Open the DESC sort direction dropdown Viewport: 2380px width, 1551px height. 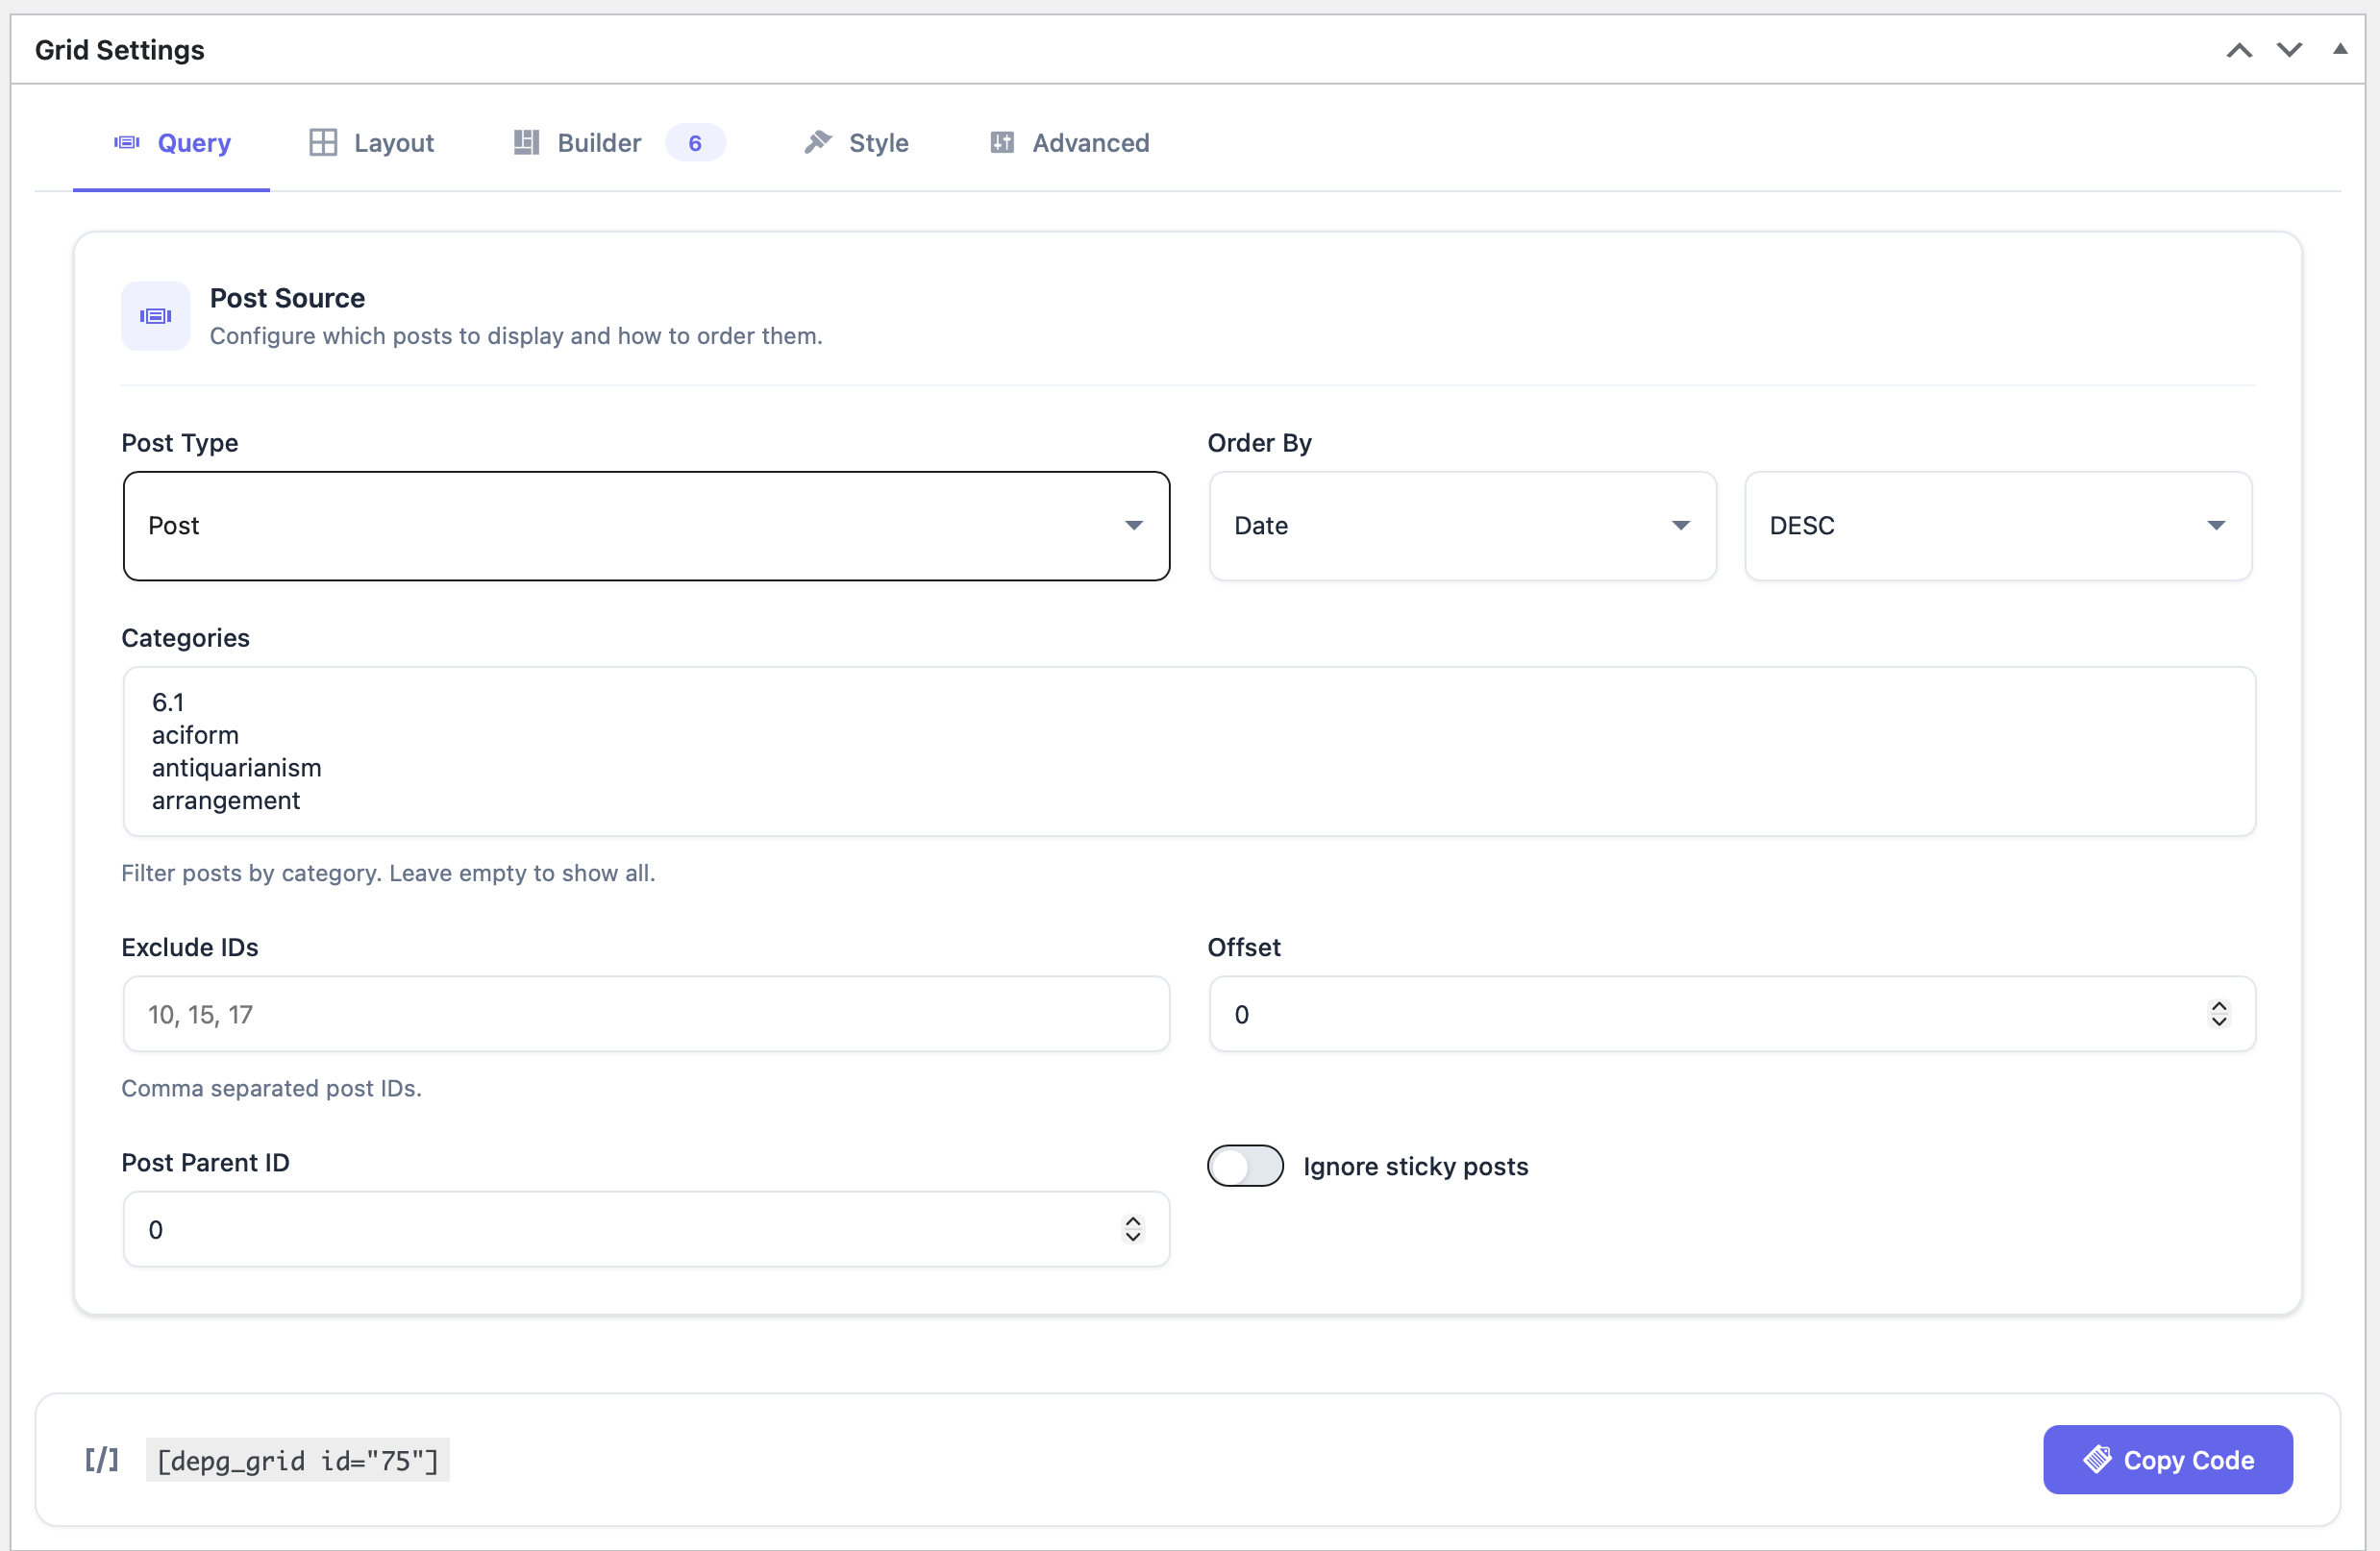pyautogui.click(x=1997, y=526)
